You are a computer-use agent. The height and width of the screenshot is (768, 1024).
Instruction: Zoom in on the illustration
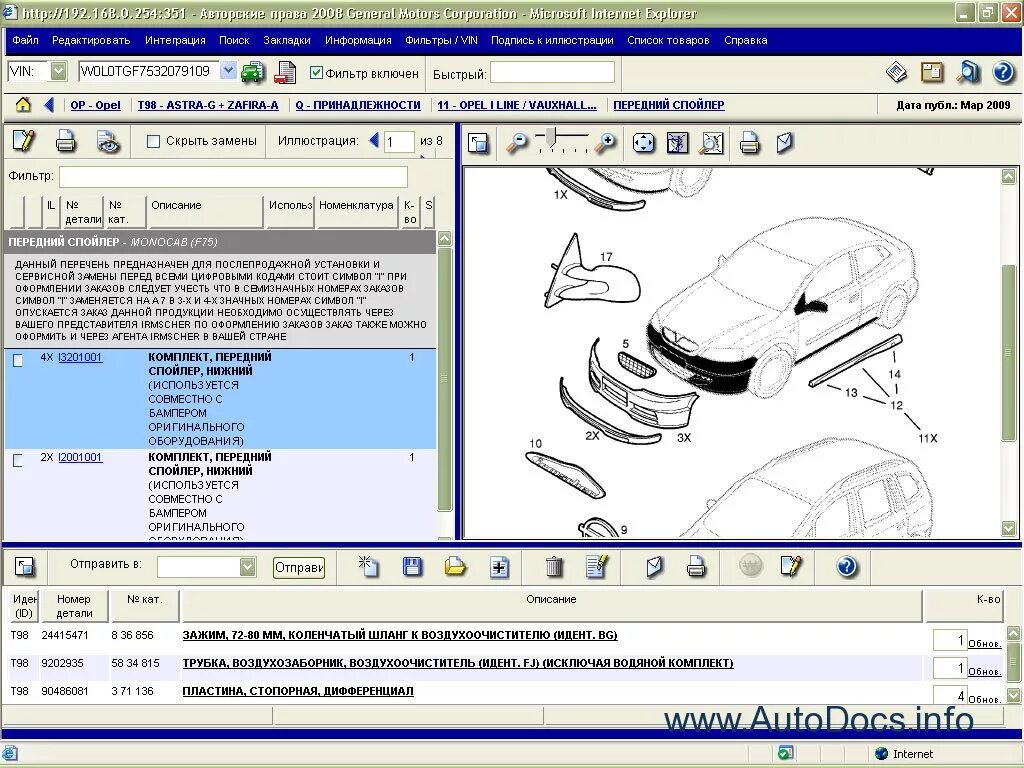pos(606,143)
